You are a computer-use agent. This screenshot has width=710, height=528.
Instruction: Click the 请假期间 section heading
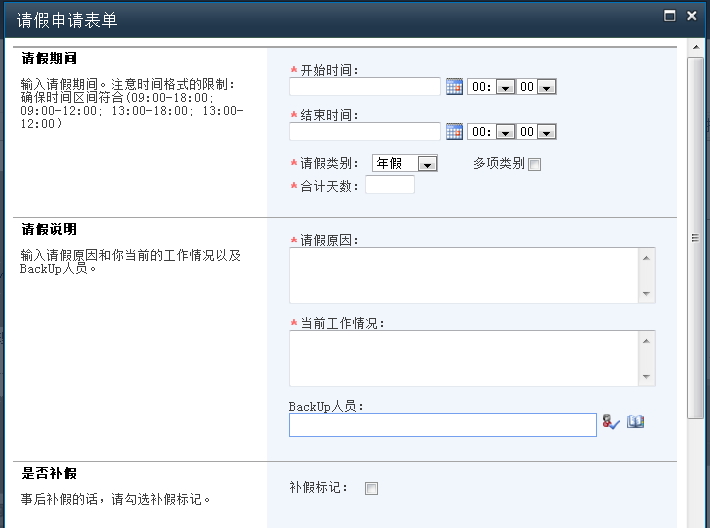point(49,58)
